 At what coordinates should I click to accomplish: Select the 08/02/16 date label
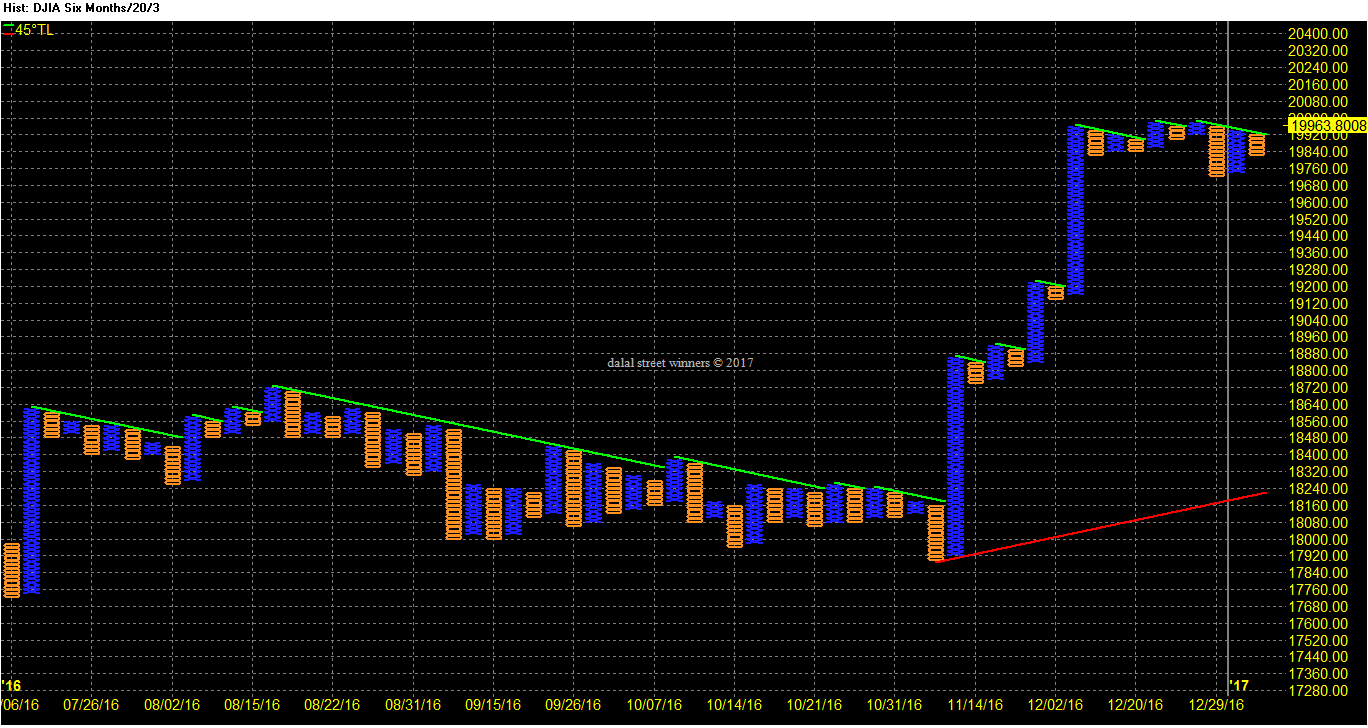click(x=174, y=704)
